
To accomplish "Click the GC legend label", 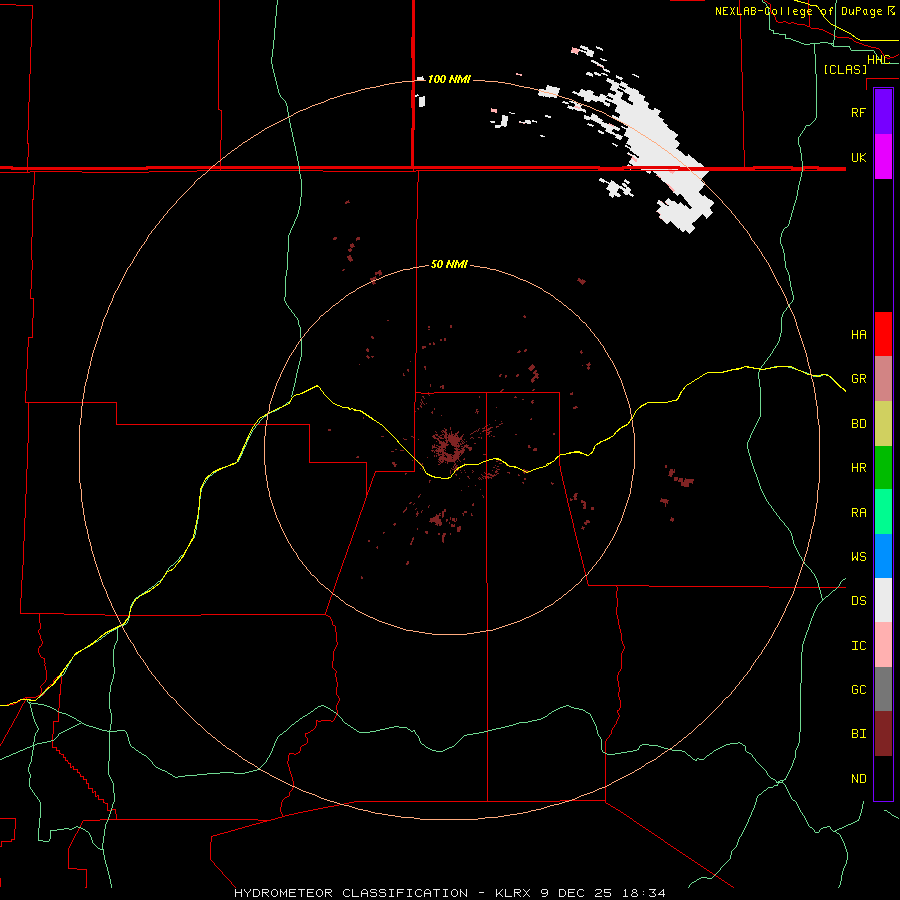I will (858, 690).
